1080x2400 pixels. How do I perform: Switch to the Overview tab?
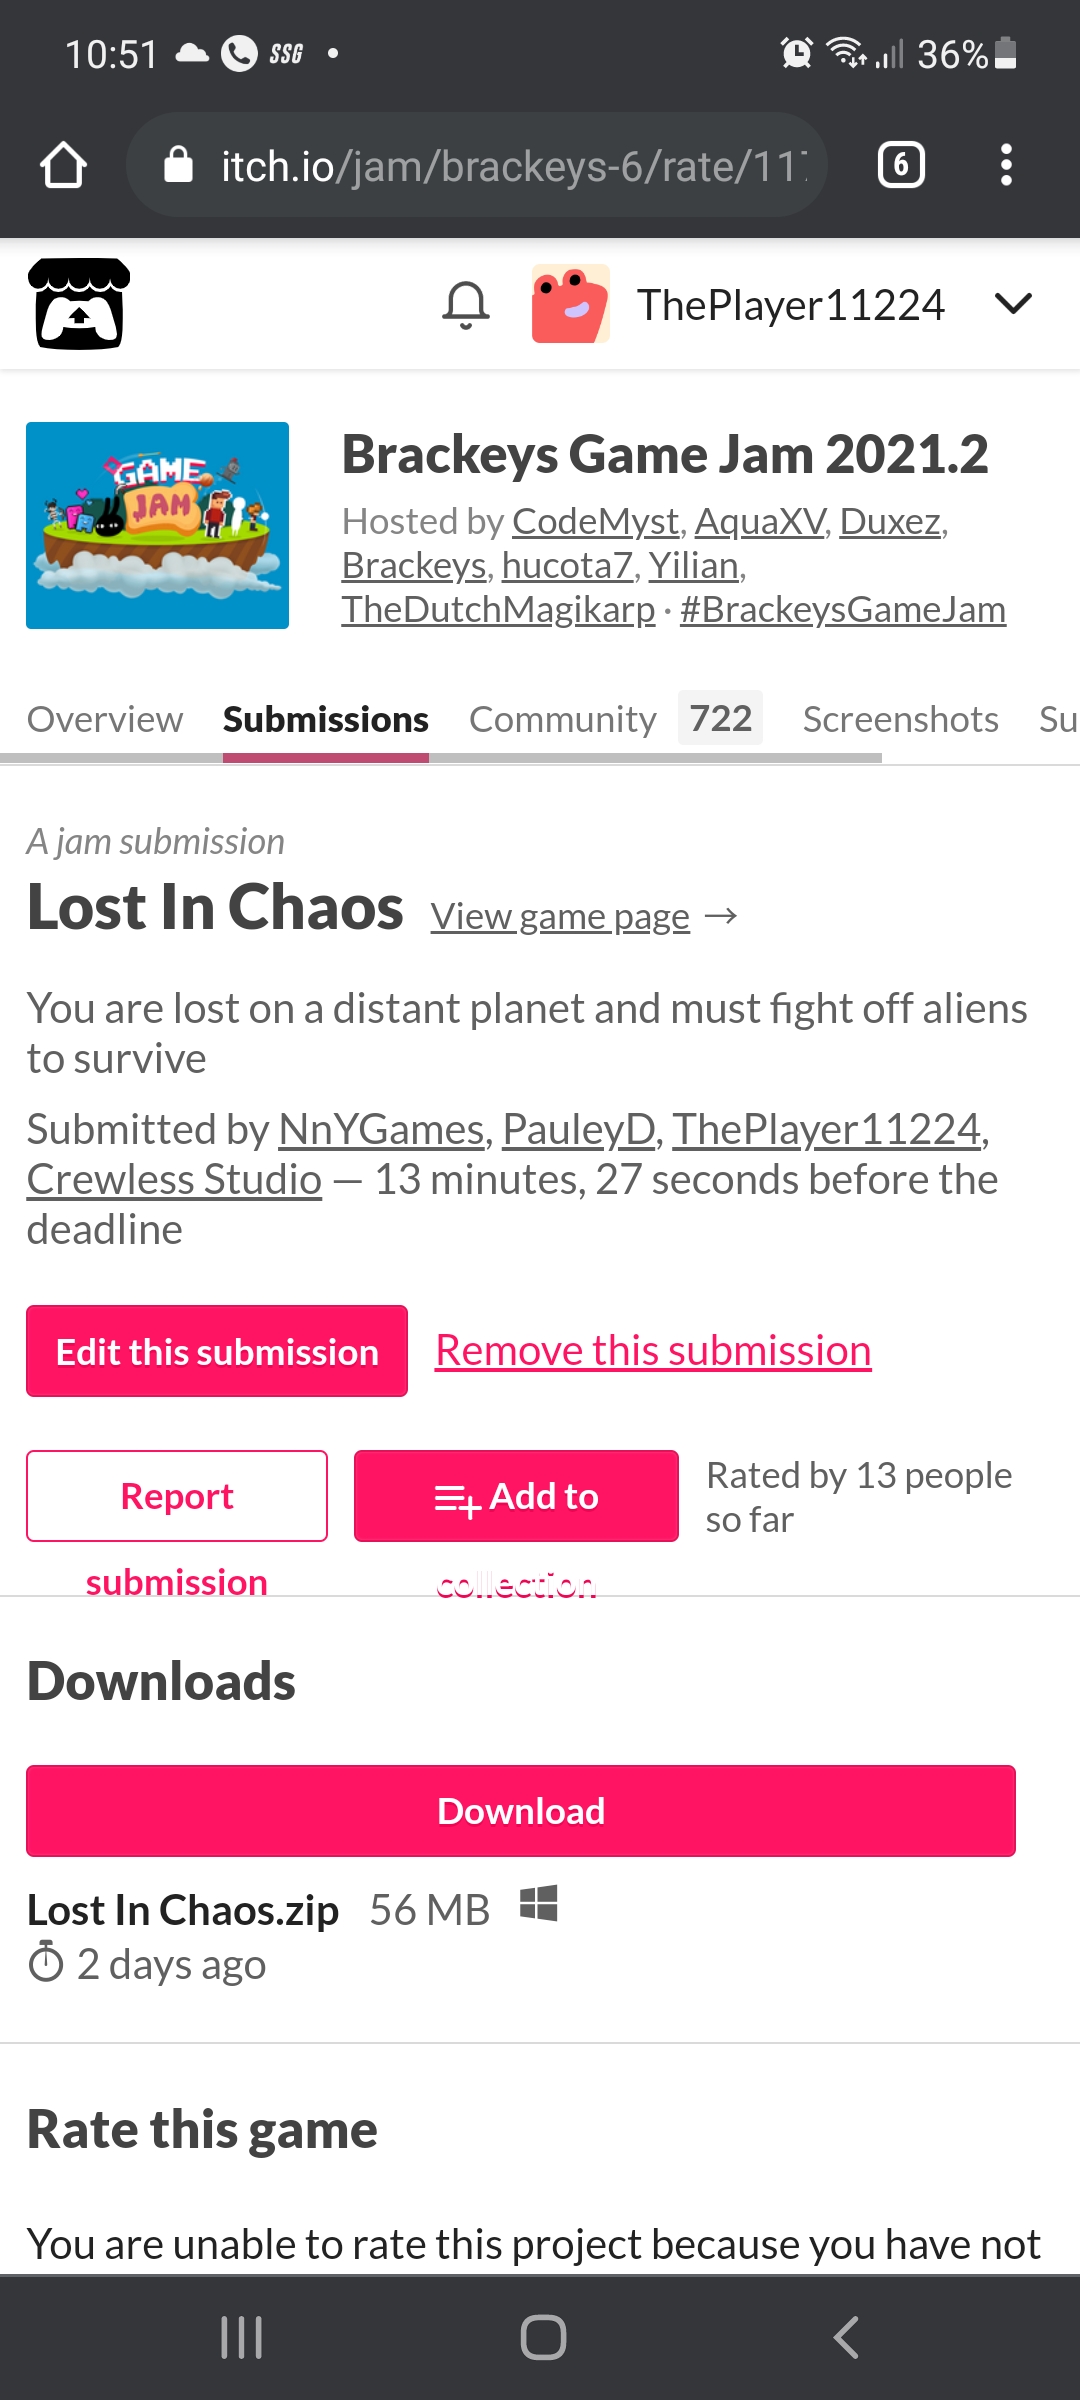[x=105, y=719]
